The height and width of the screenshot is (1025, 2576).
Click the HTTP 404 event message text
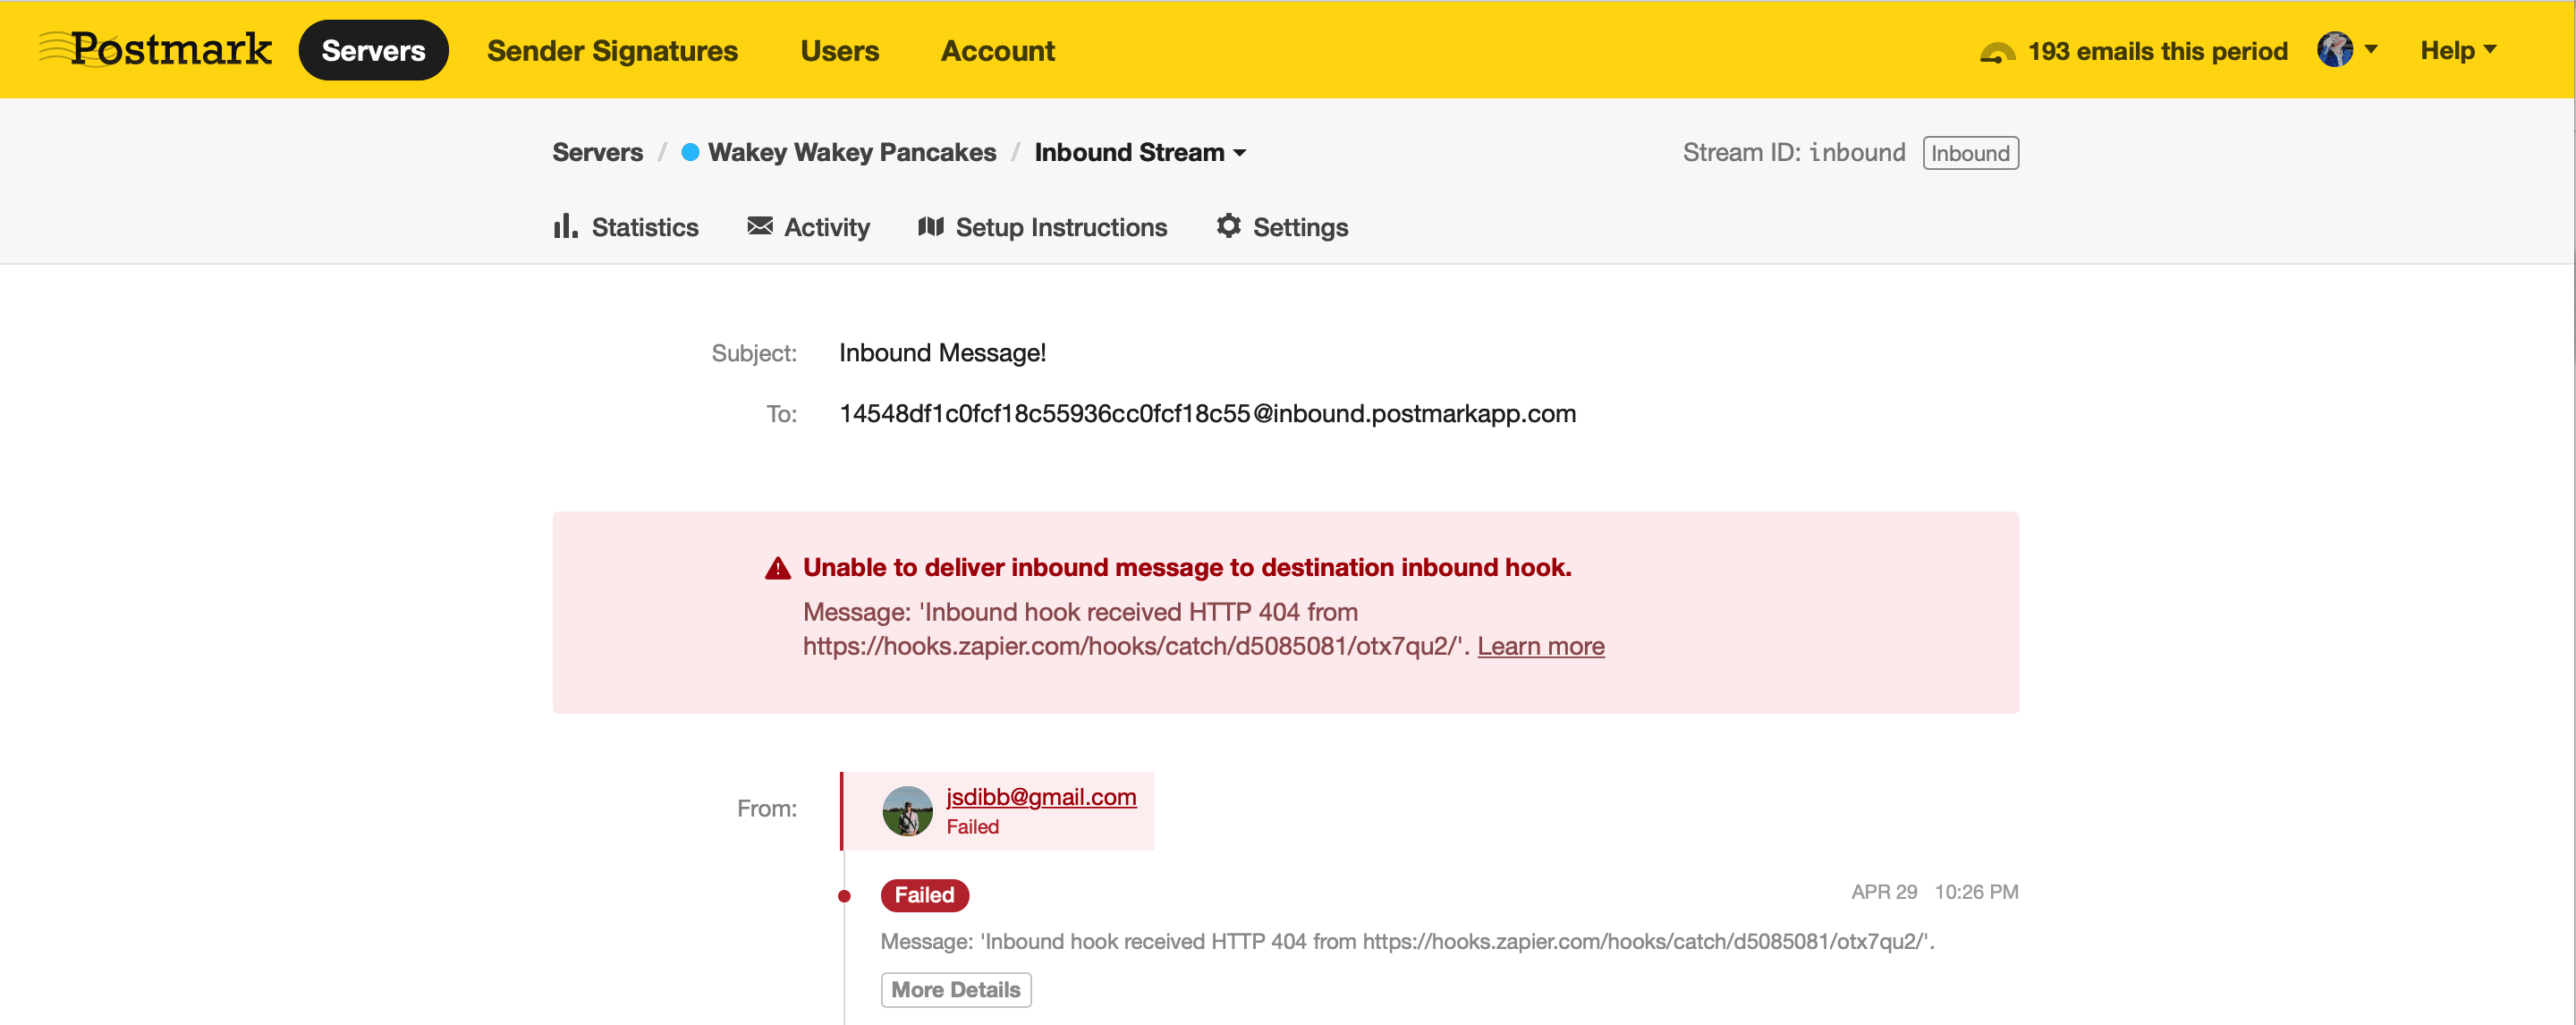[1407, 941]
